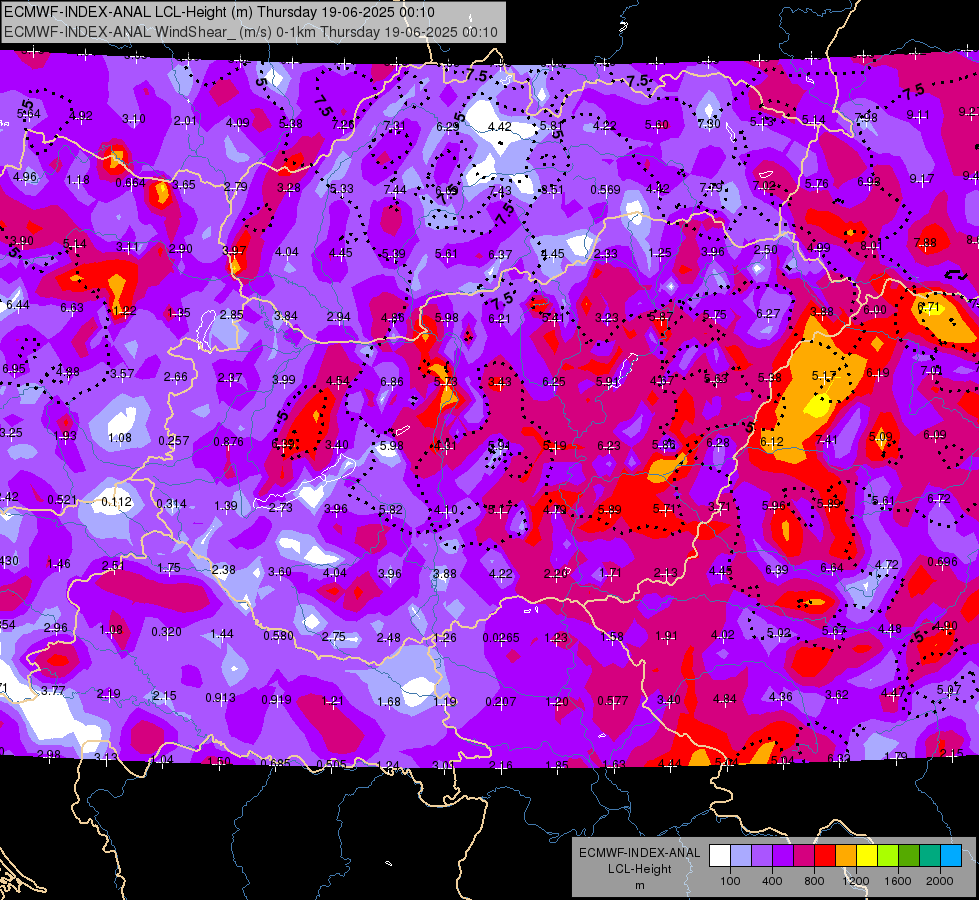Click the legend title ECMWF-INDEX-ANAL
The height and width of the screenshot is (900, 979).
click(x=639, y=853)
